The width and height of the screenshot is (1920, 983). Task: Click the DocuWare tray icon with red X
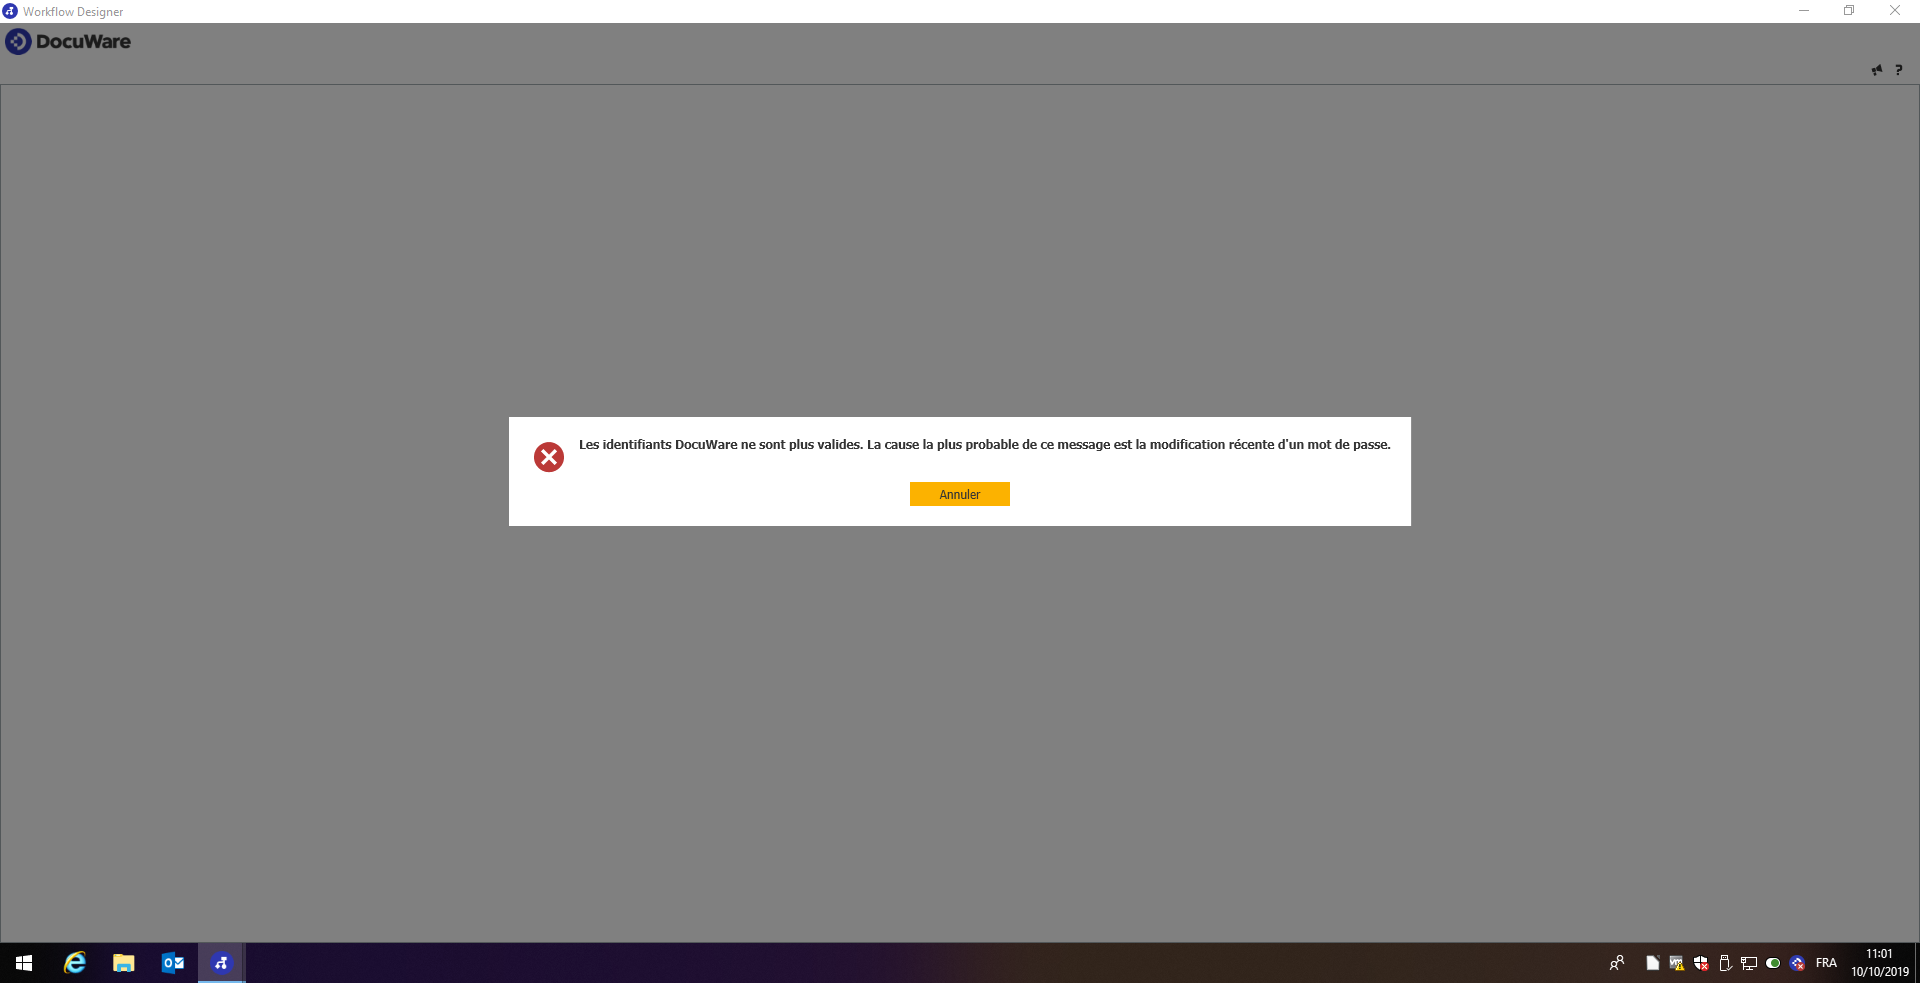point(1797,963)
